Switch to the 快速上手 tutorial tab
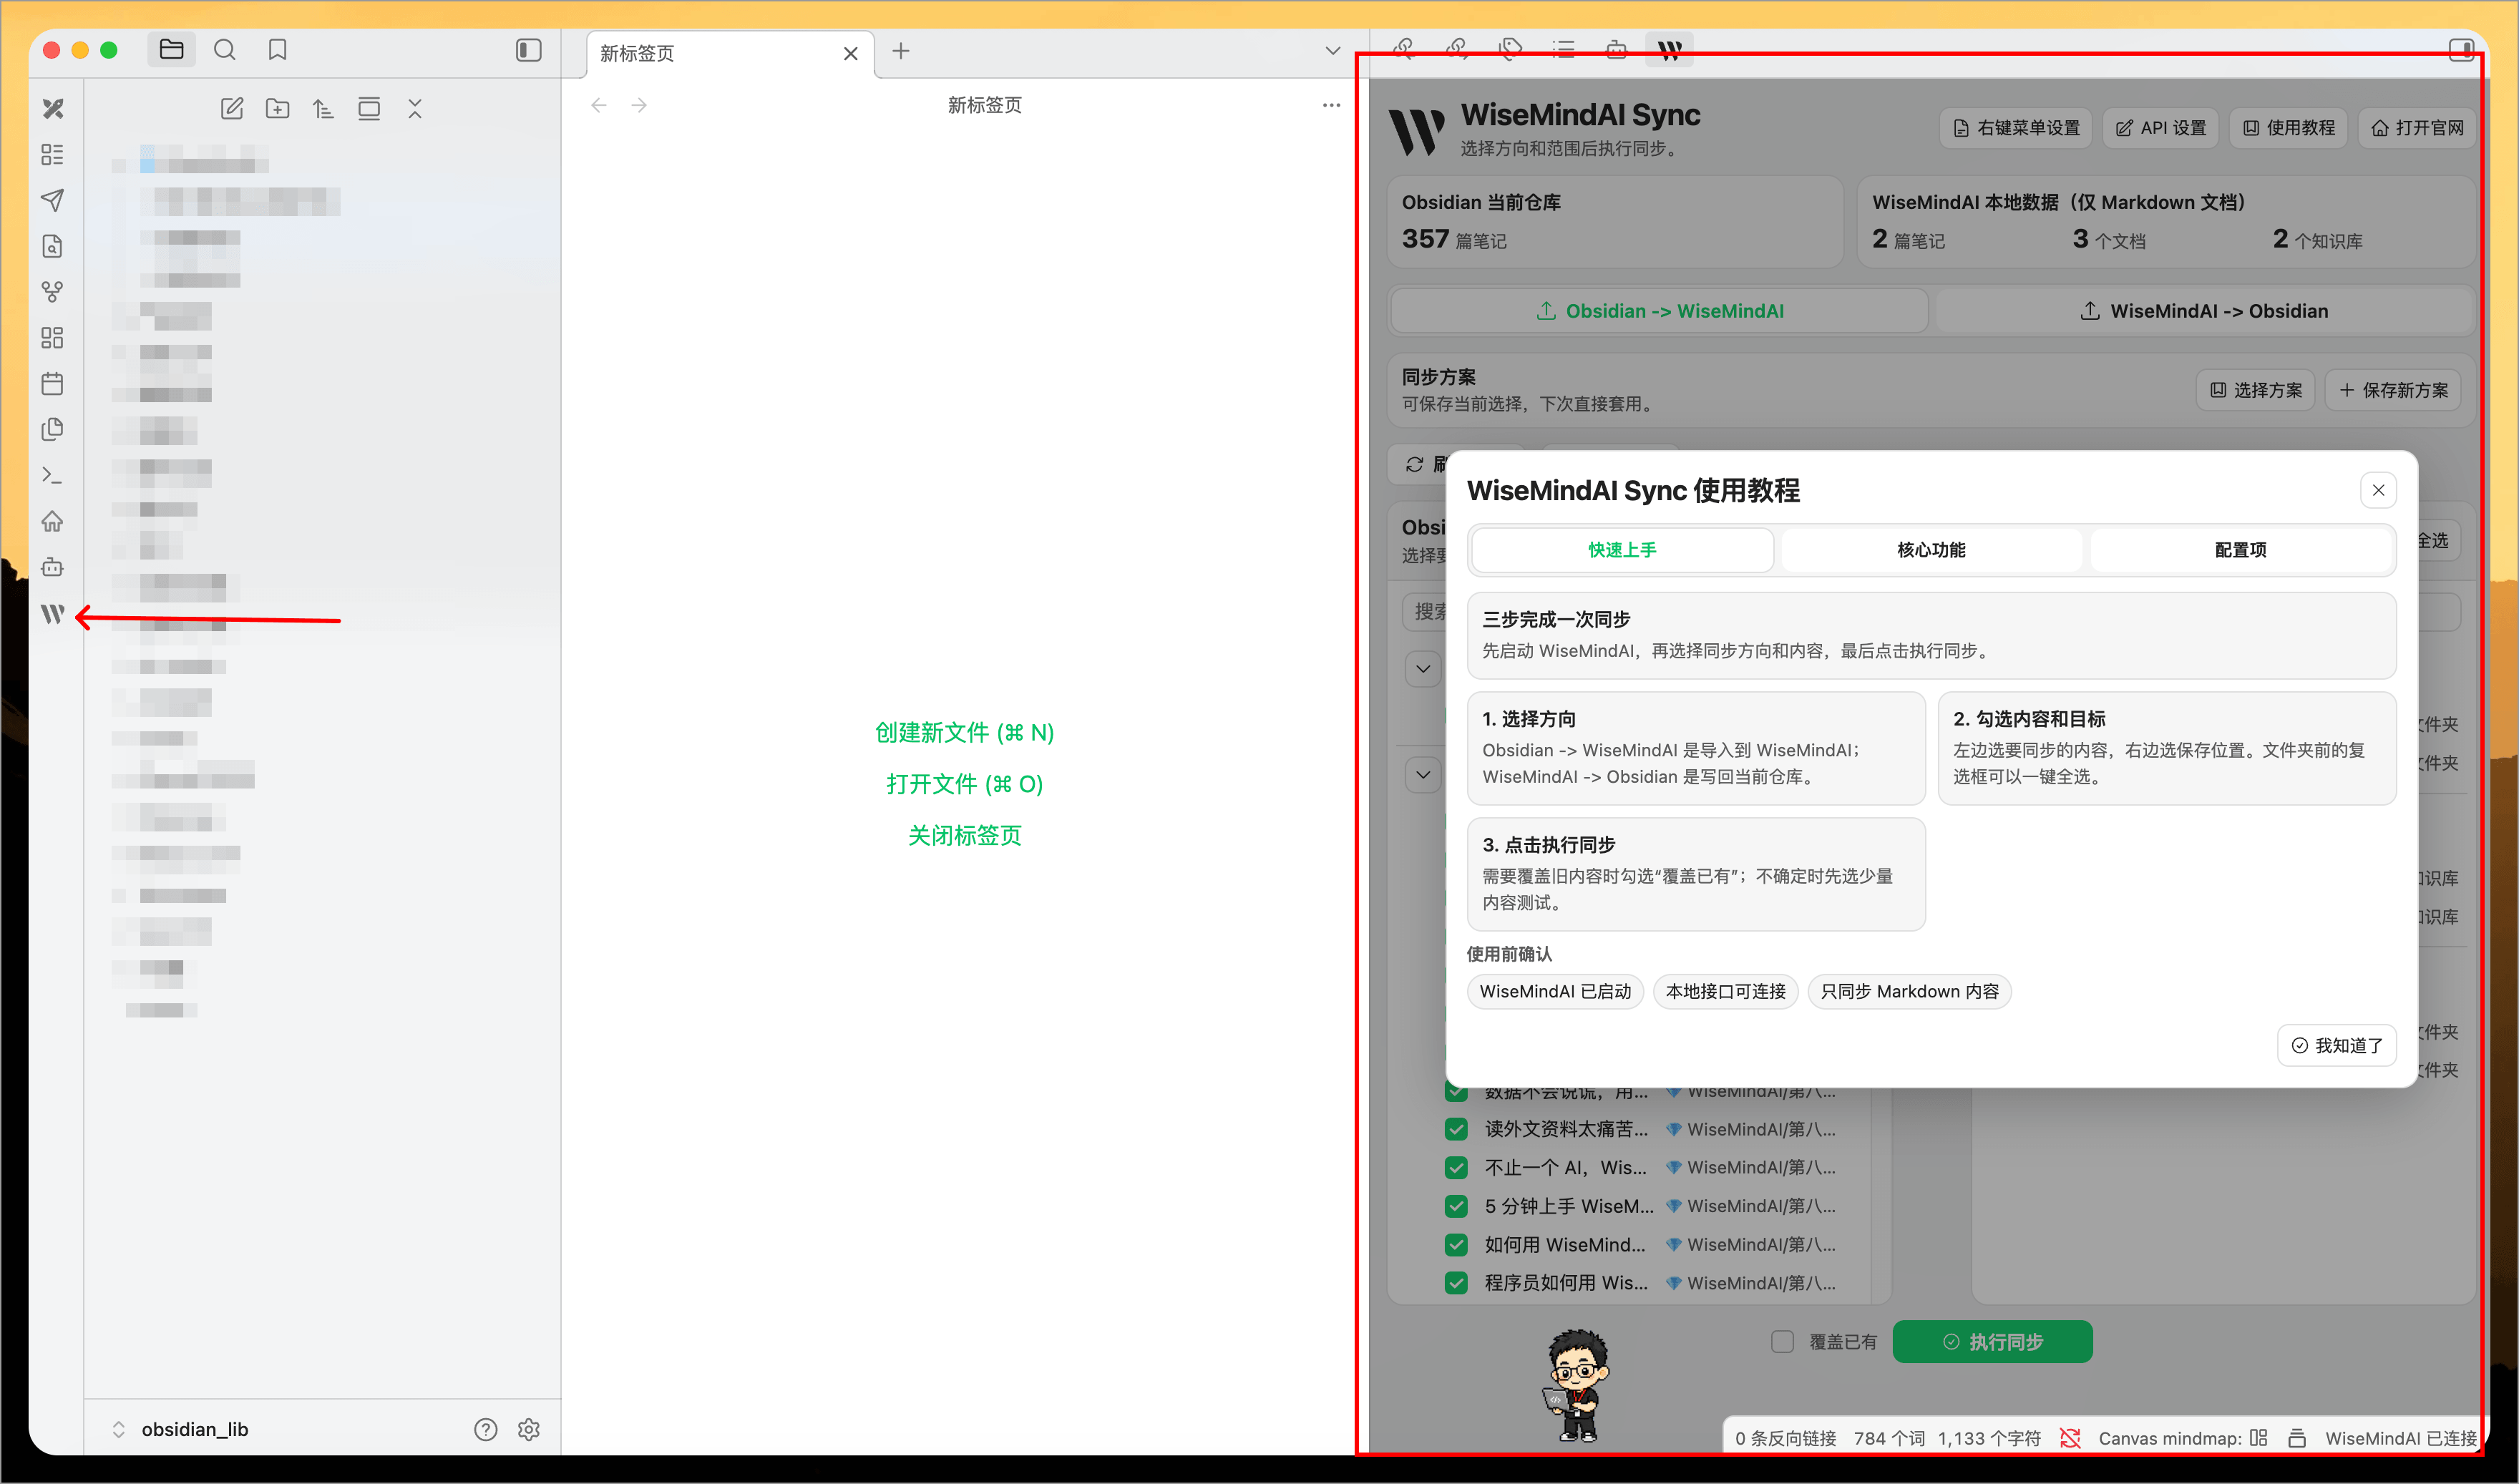The image size is (2519, 1484). pos(1622,549)
